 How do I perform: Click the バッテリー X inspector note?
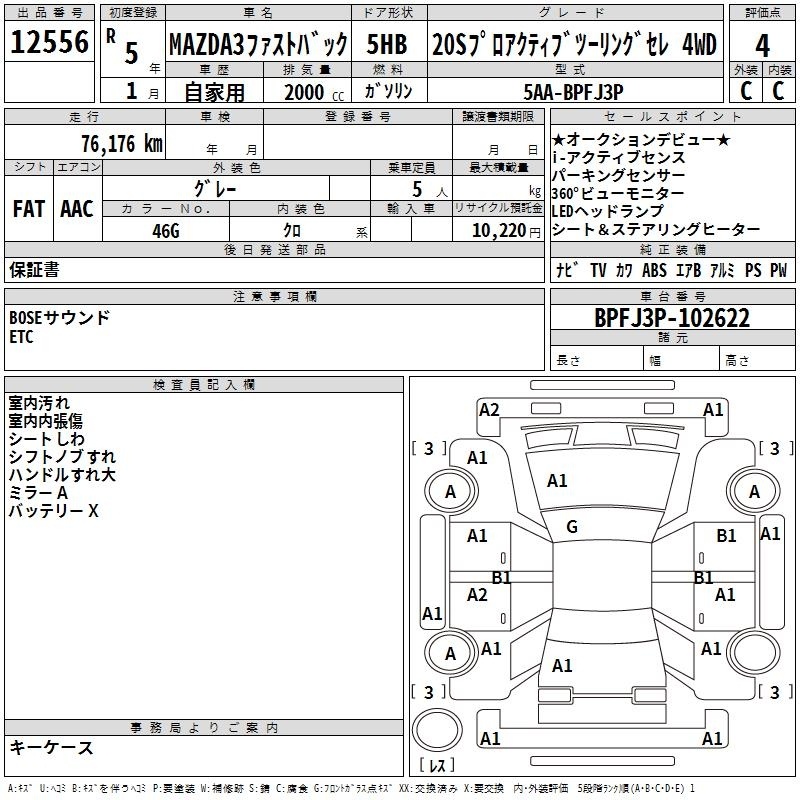[54, 511]
